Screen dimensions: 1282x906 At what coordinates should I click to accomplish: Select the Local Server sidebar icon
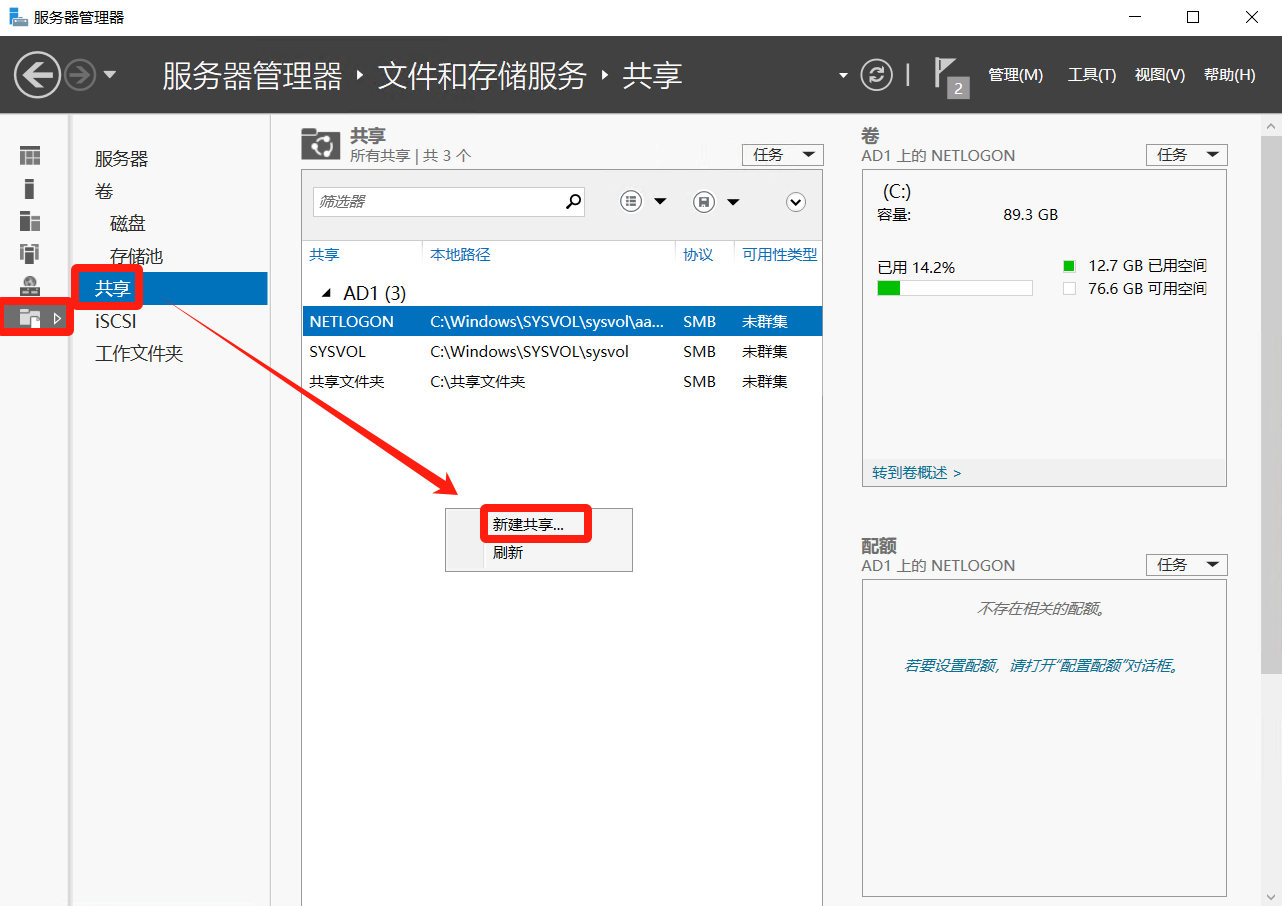[x=30, y=188]
